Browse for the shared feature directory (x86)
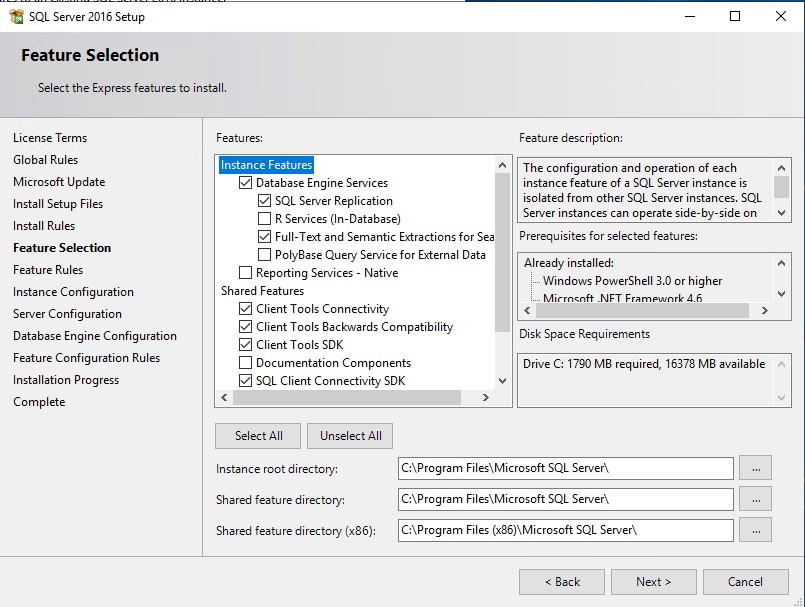 [x=755, y=530]
